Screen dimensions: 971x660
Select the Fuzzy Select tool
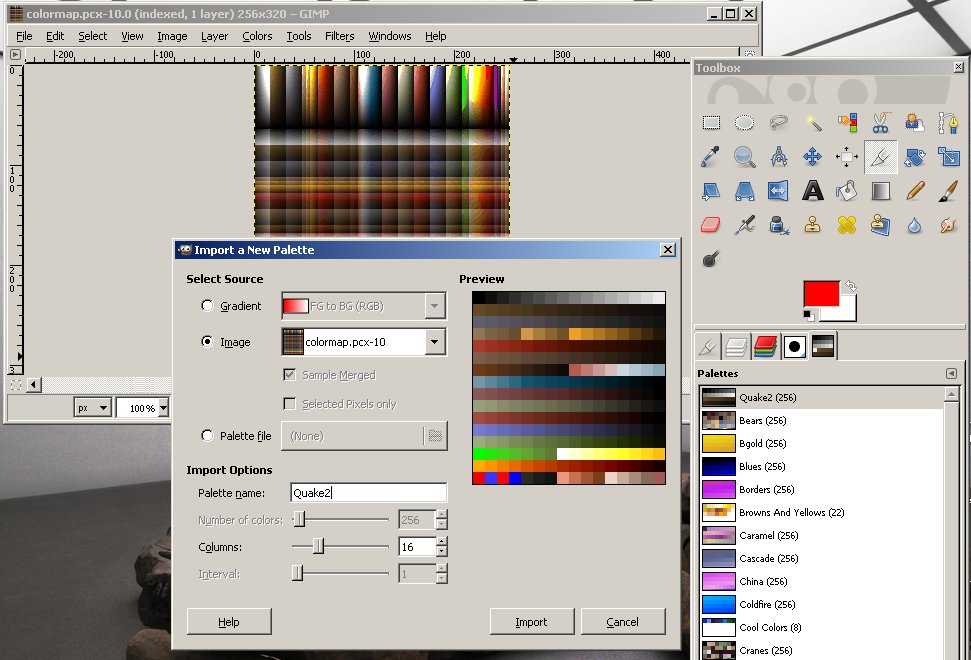tap(812, 123)
